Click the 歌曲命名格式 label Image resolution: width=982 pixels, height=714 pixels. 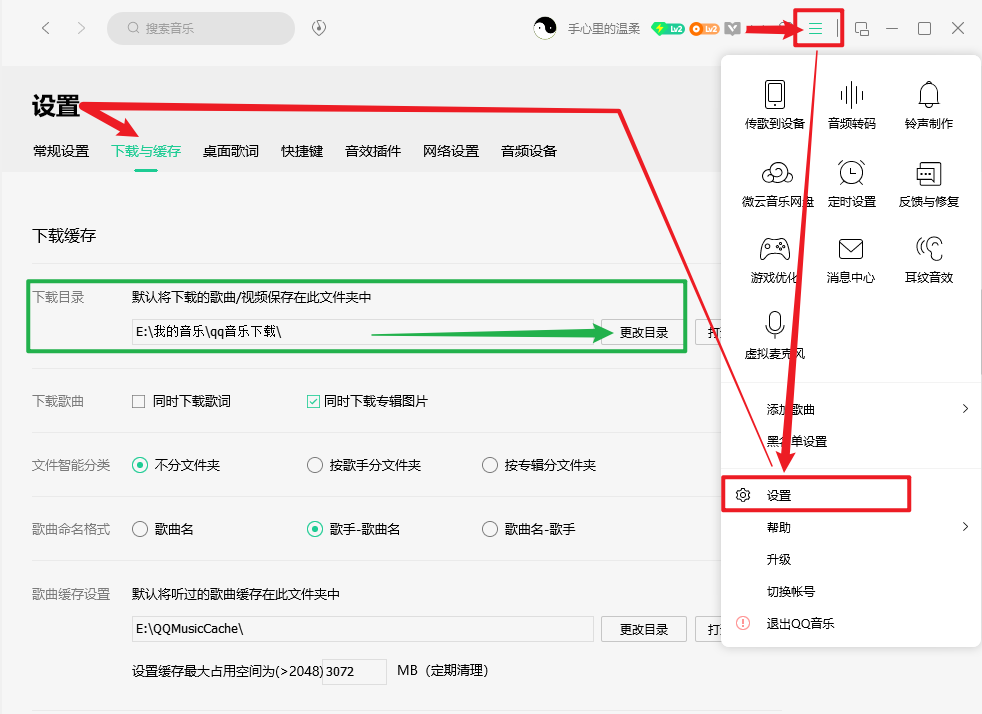(71, 529)
